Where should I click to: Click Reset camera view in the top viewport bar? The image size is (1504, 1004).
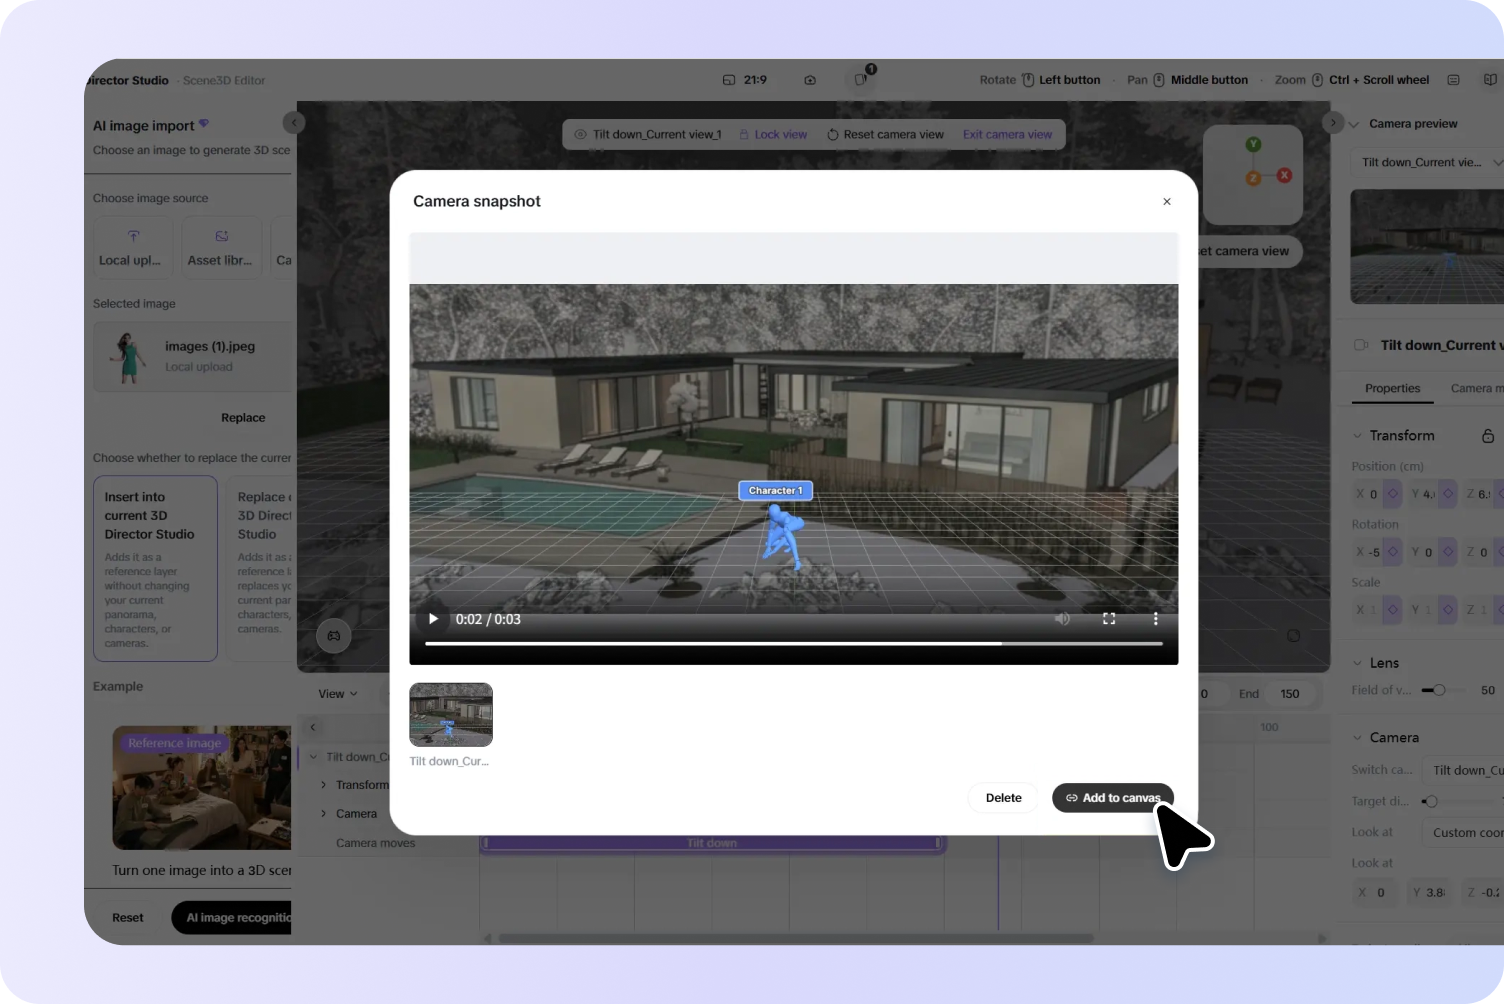point(885,135)
